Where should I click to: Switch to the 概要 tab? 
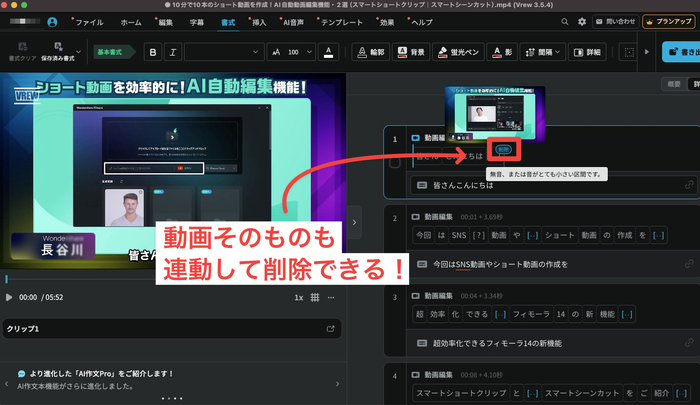[674, 84]
